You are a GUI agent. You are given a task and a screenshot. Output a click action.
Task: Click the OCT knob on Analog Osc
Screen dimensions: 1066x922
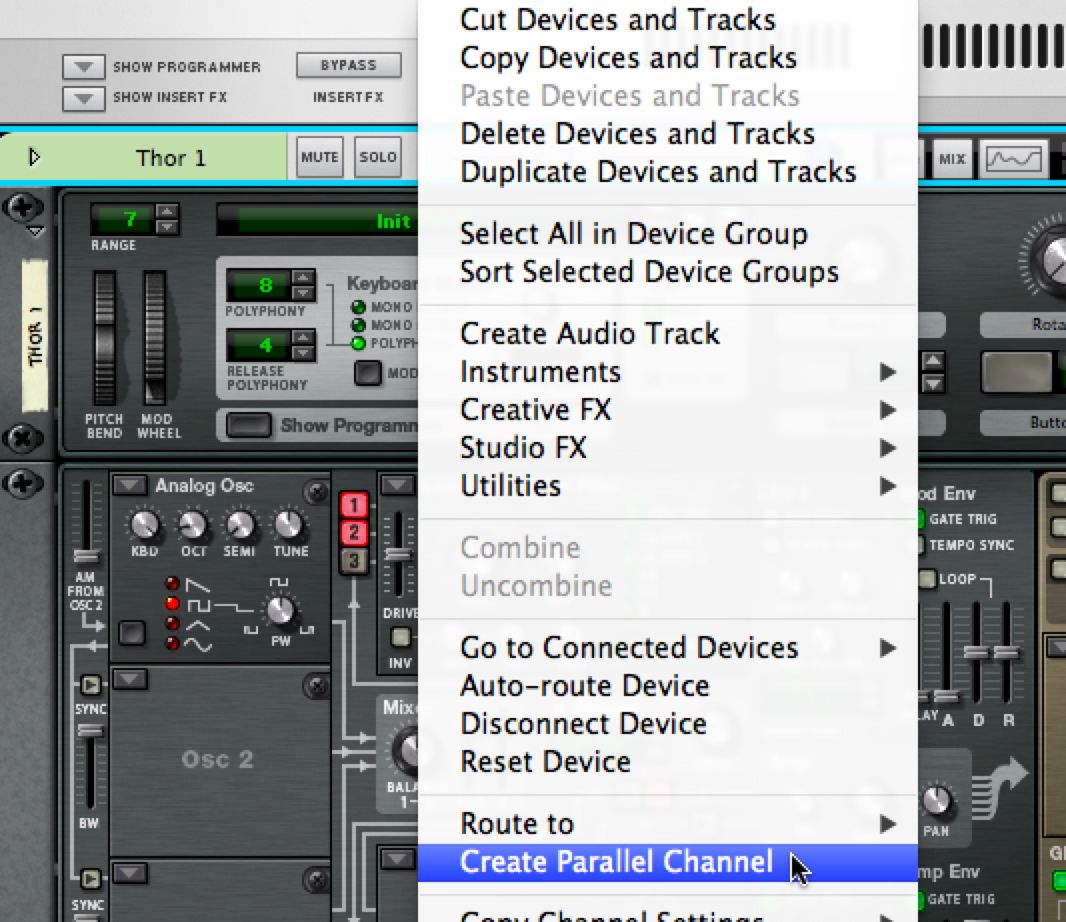[x=192, y=524]
